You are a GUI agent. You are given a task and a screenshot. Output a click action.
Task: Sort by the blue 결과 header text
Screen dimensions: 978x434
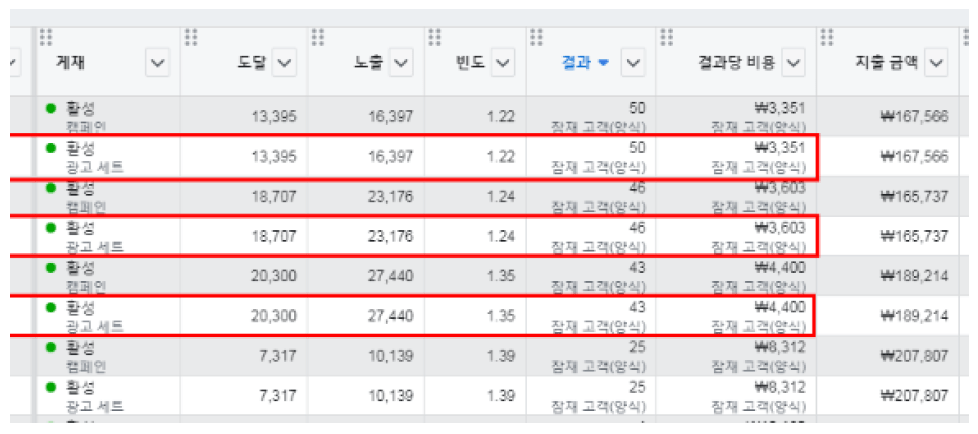coord(577,64)
